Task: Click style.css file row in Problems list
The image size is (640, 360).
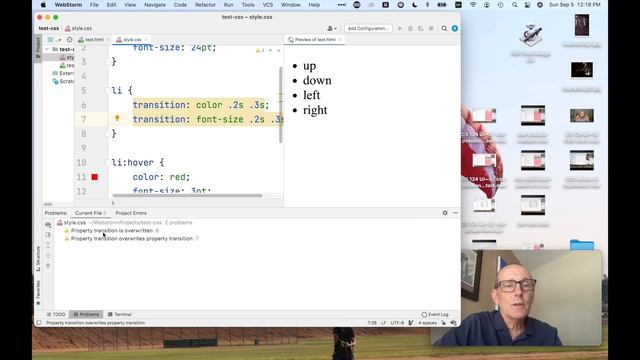Action: [x=124, y=223]
